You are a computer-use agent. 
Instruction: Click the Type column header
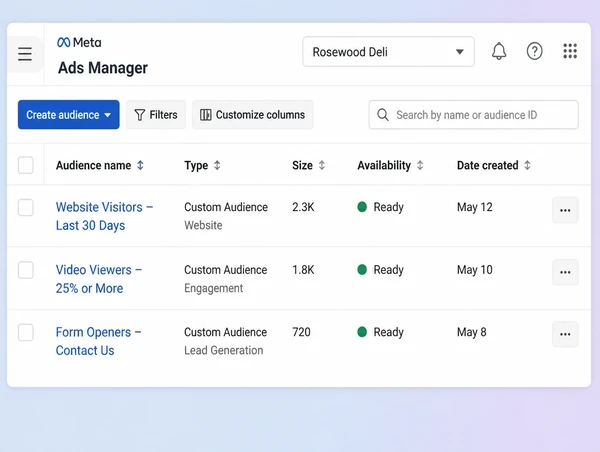click(x=196, y=165)
